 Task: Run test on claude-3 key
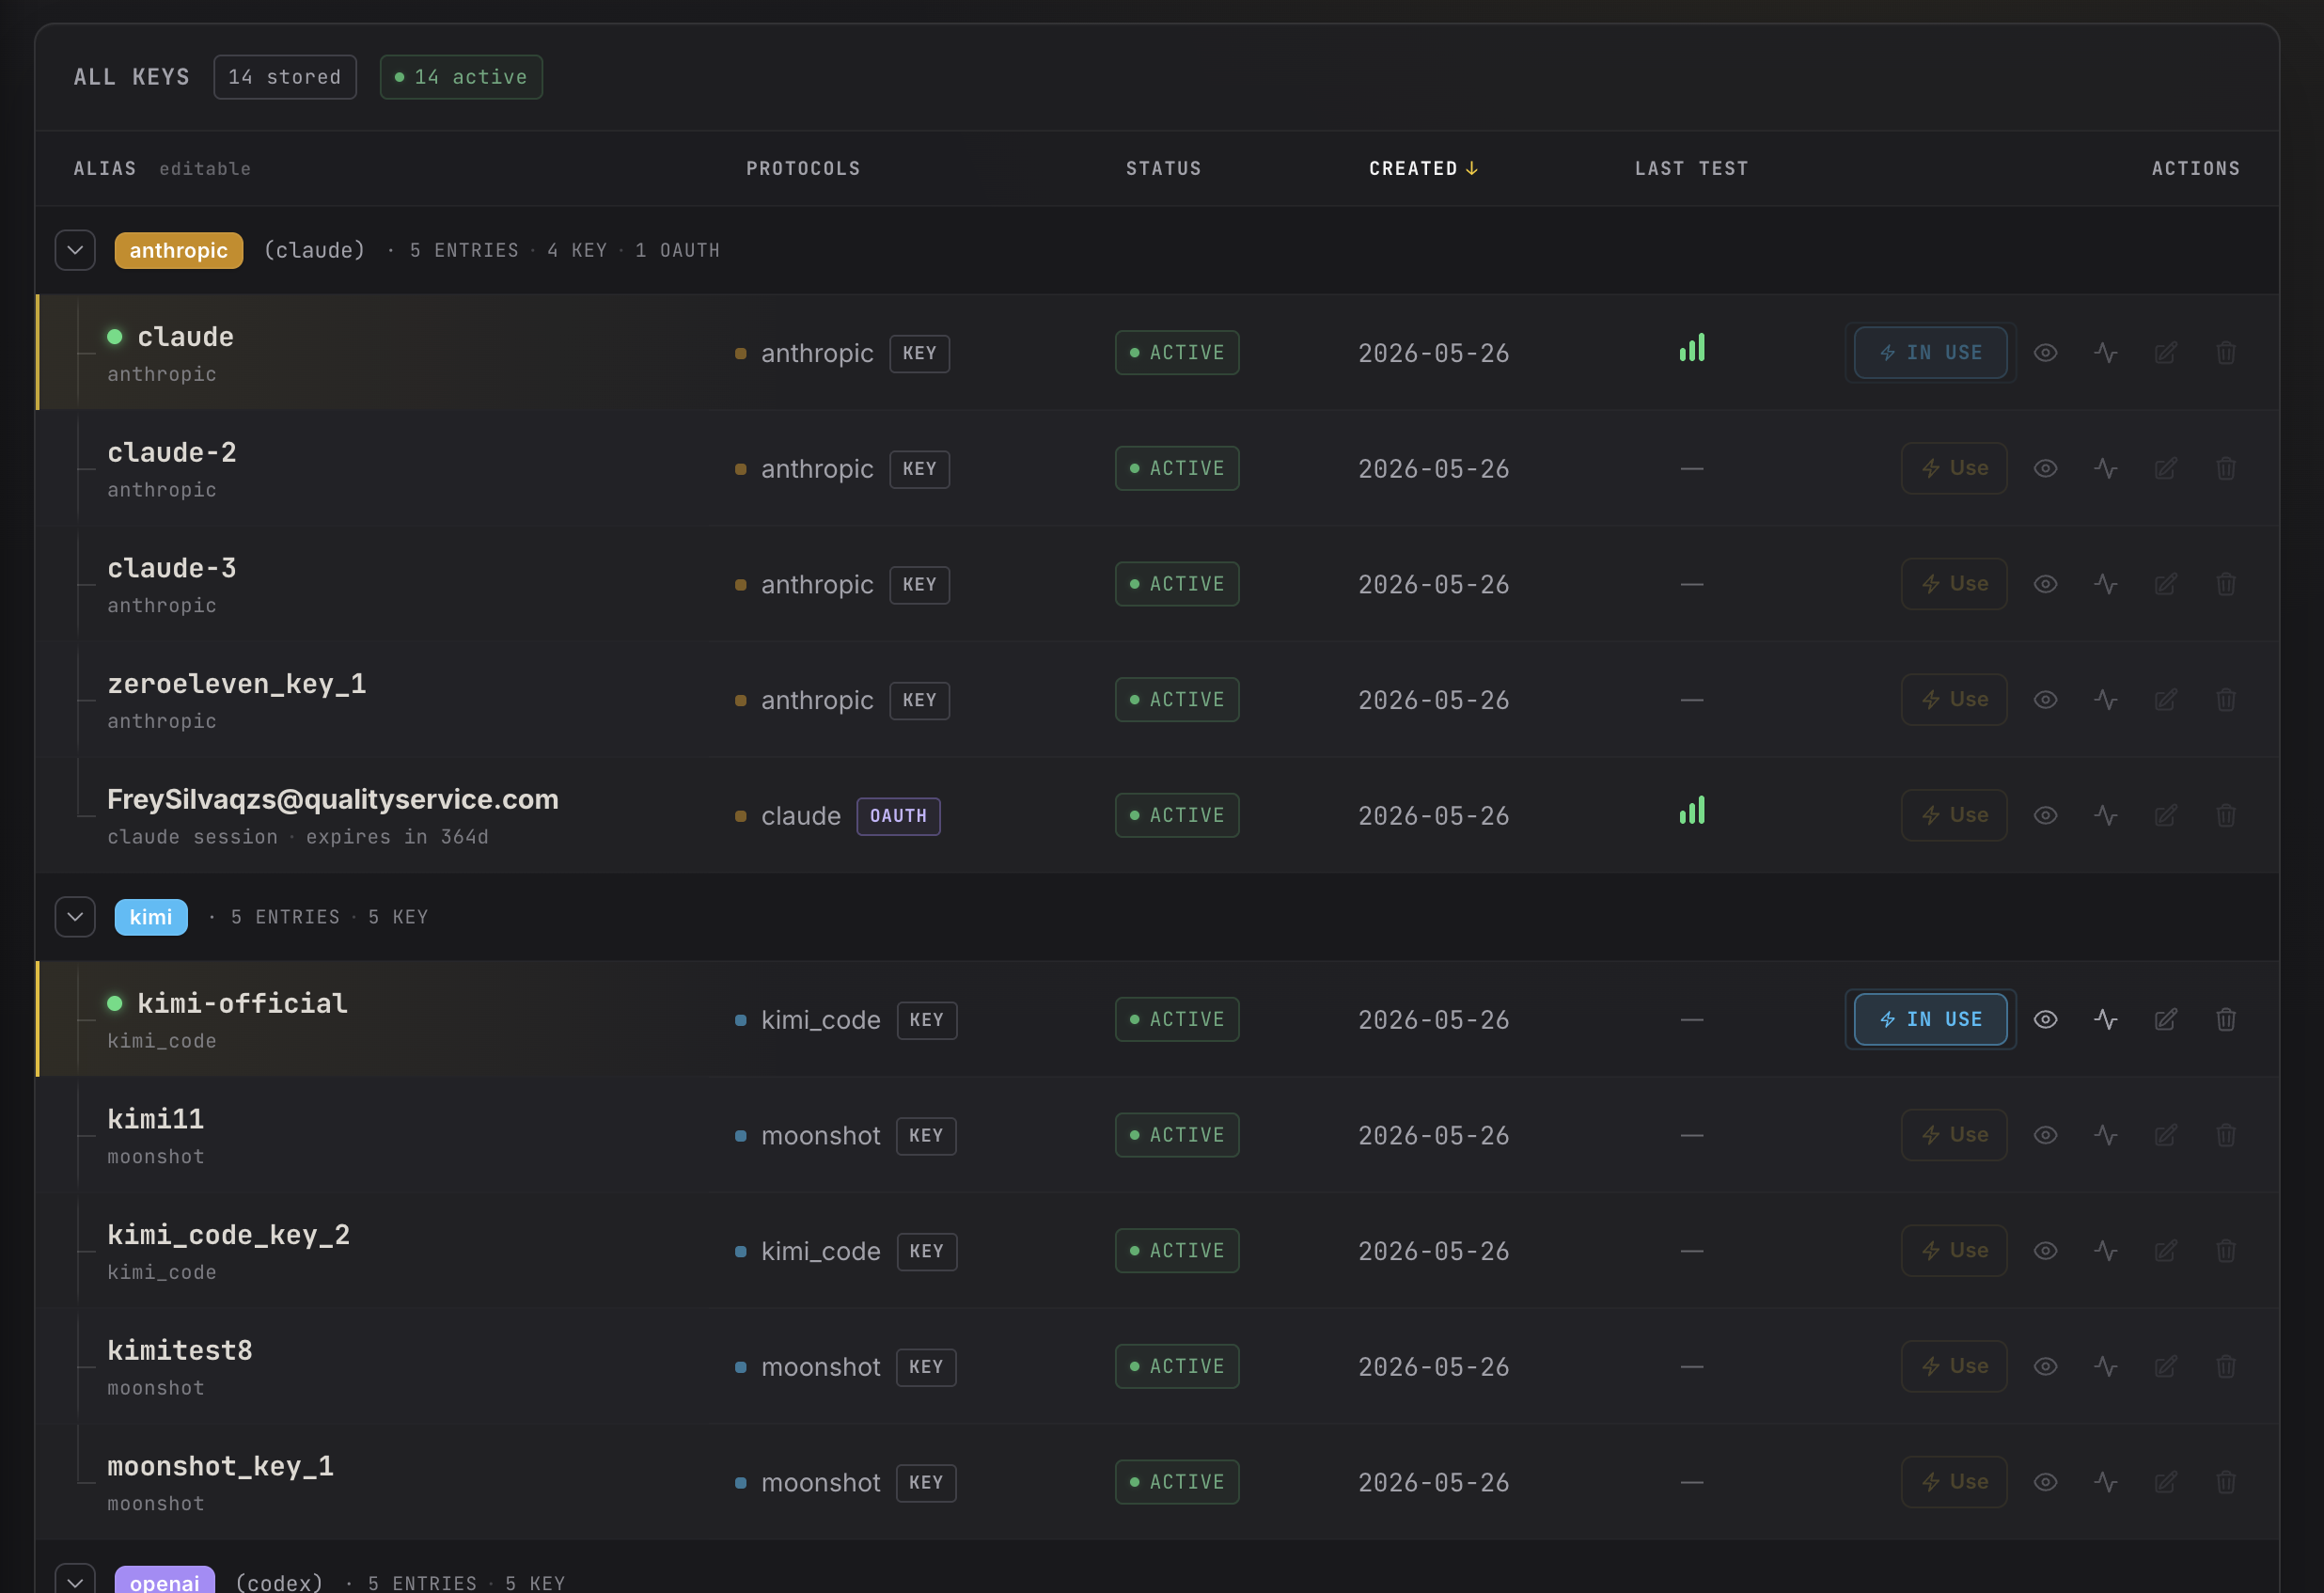2105,584
